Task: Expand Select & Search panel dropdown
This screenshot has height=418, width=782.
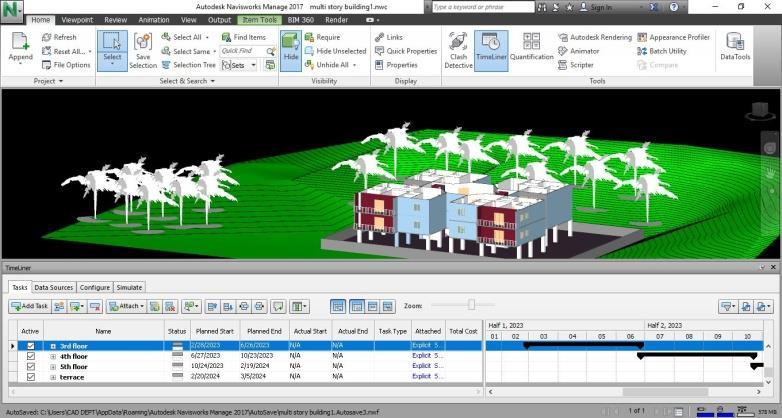Action: tap(187, 81)
